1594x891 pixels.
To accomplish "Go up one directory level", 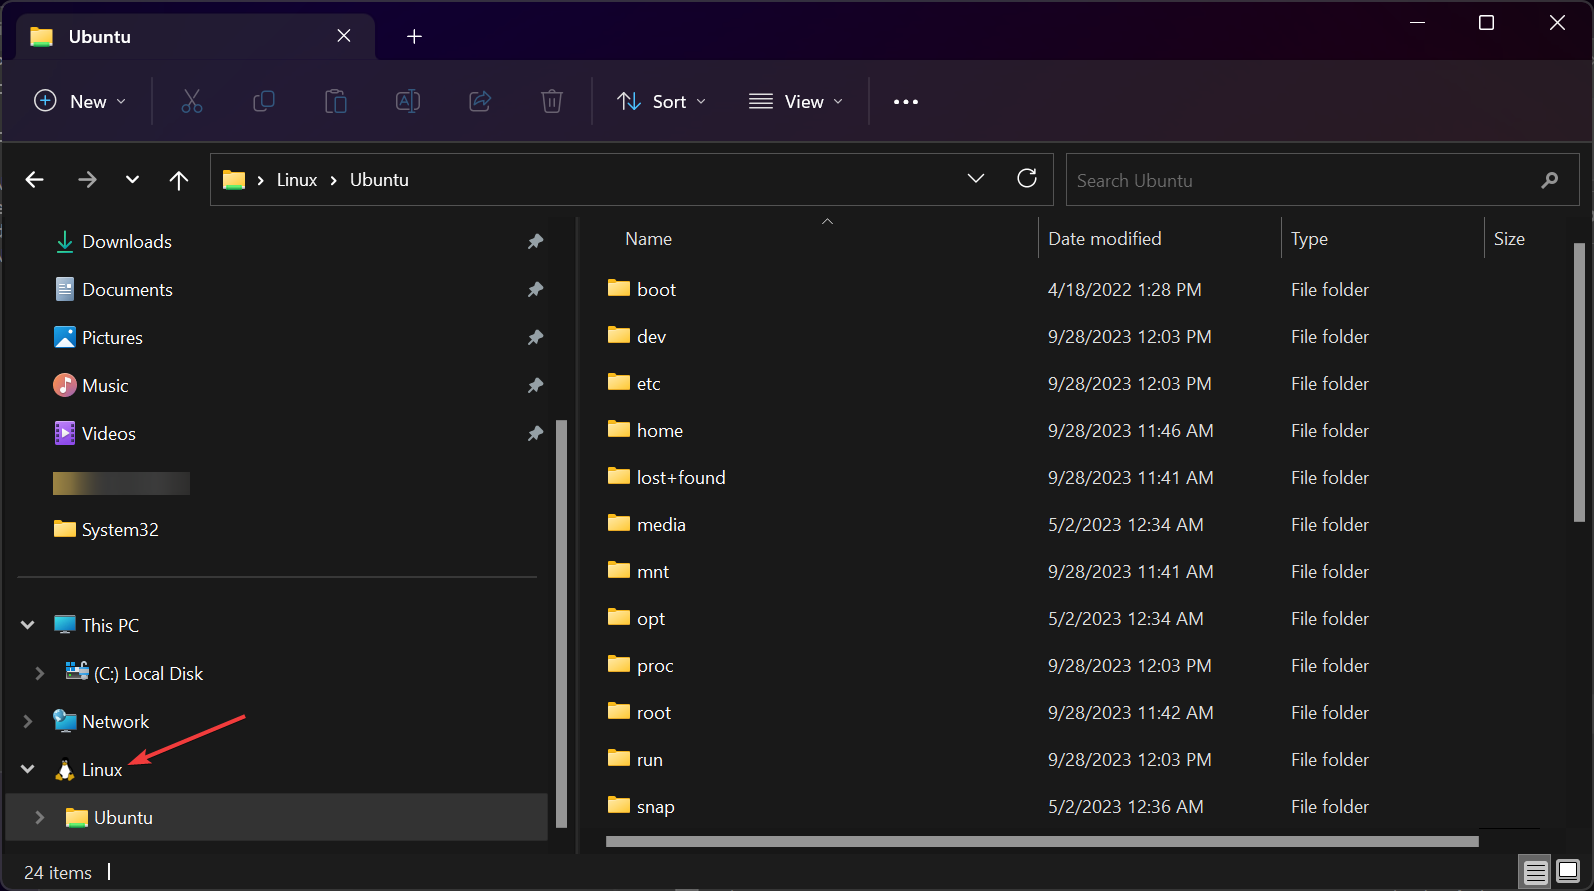I will pyautogui.click(x=179, y=180).
